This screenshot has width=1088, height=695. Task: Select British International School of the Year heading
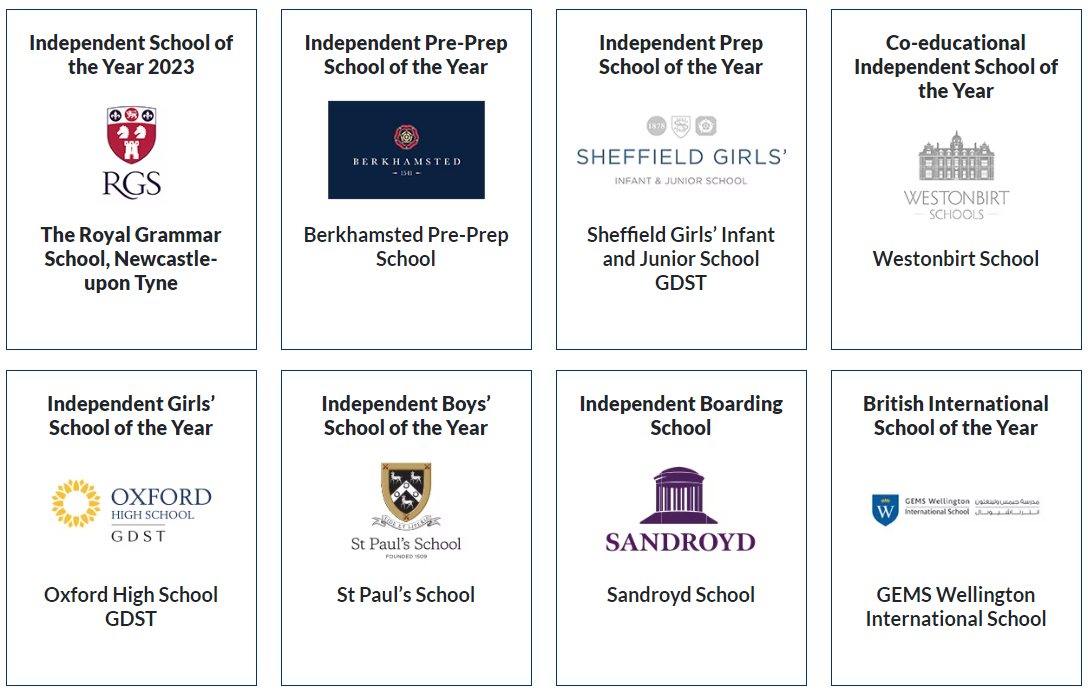pyautogui.click(x=955, y=415)
